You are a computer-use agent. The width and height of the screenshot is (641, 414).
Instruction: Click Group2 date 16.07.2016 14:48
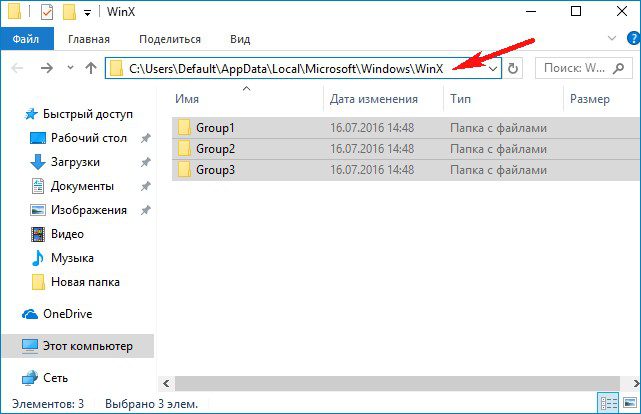(372, 149)
